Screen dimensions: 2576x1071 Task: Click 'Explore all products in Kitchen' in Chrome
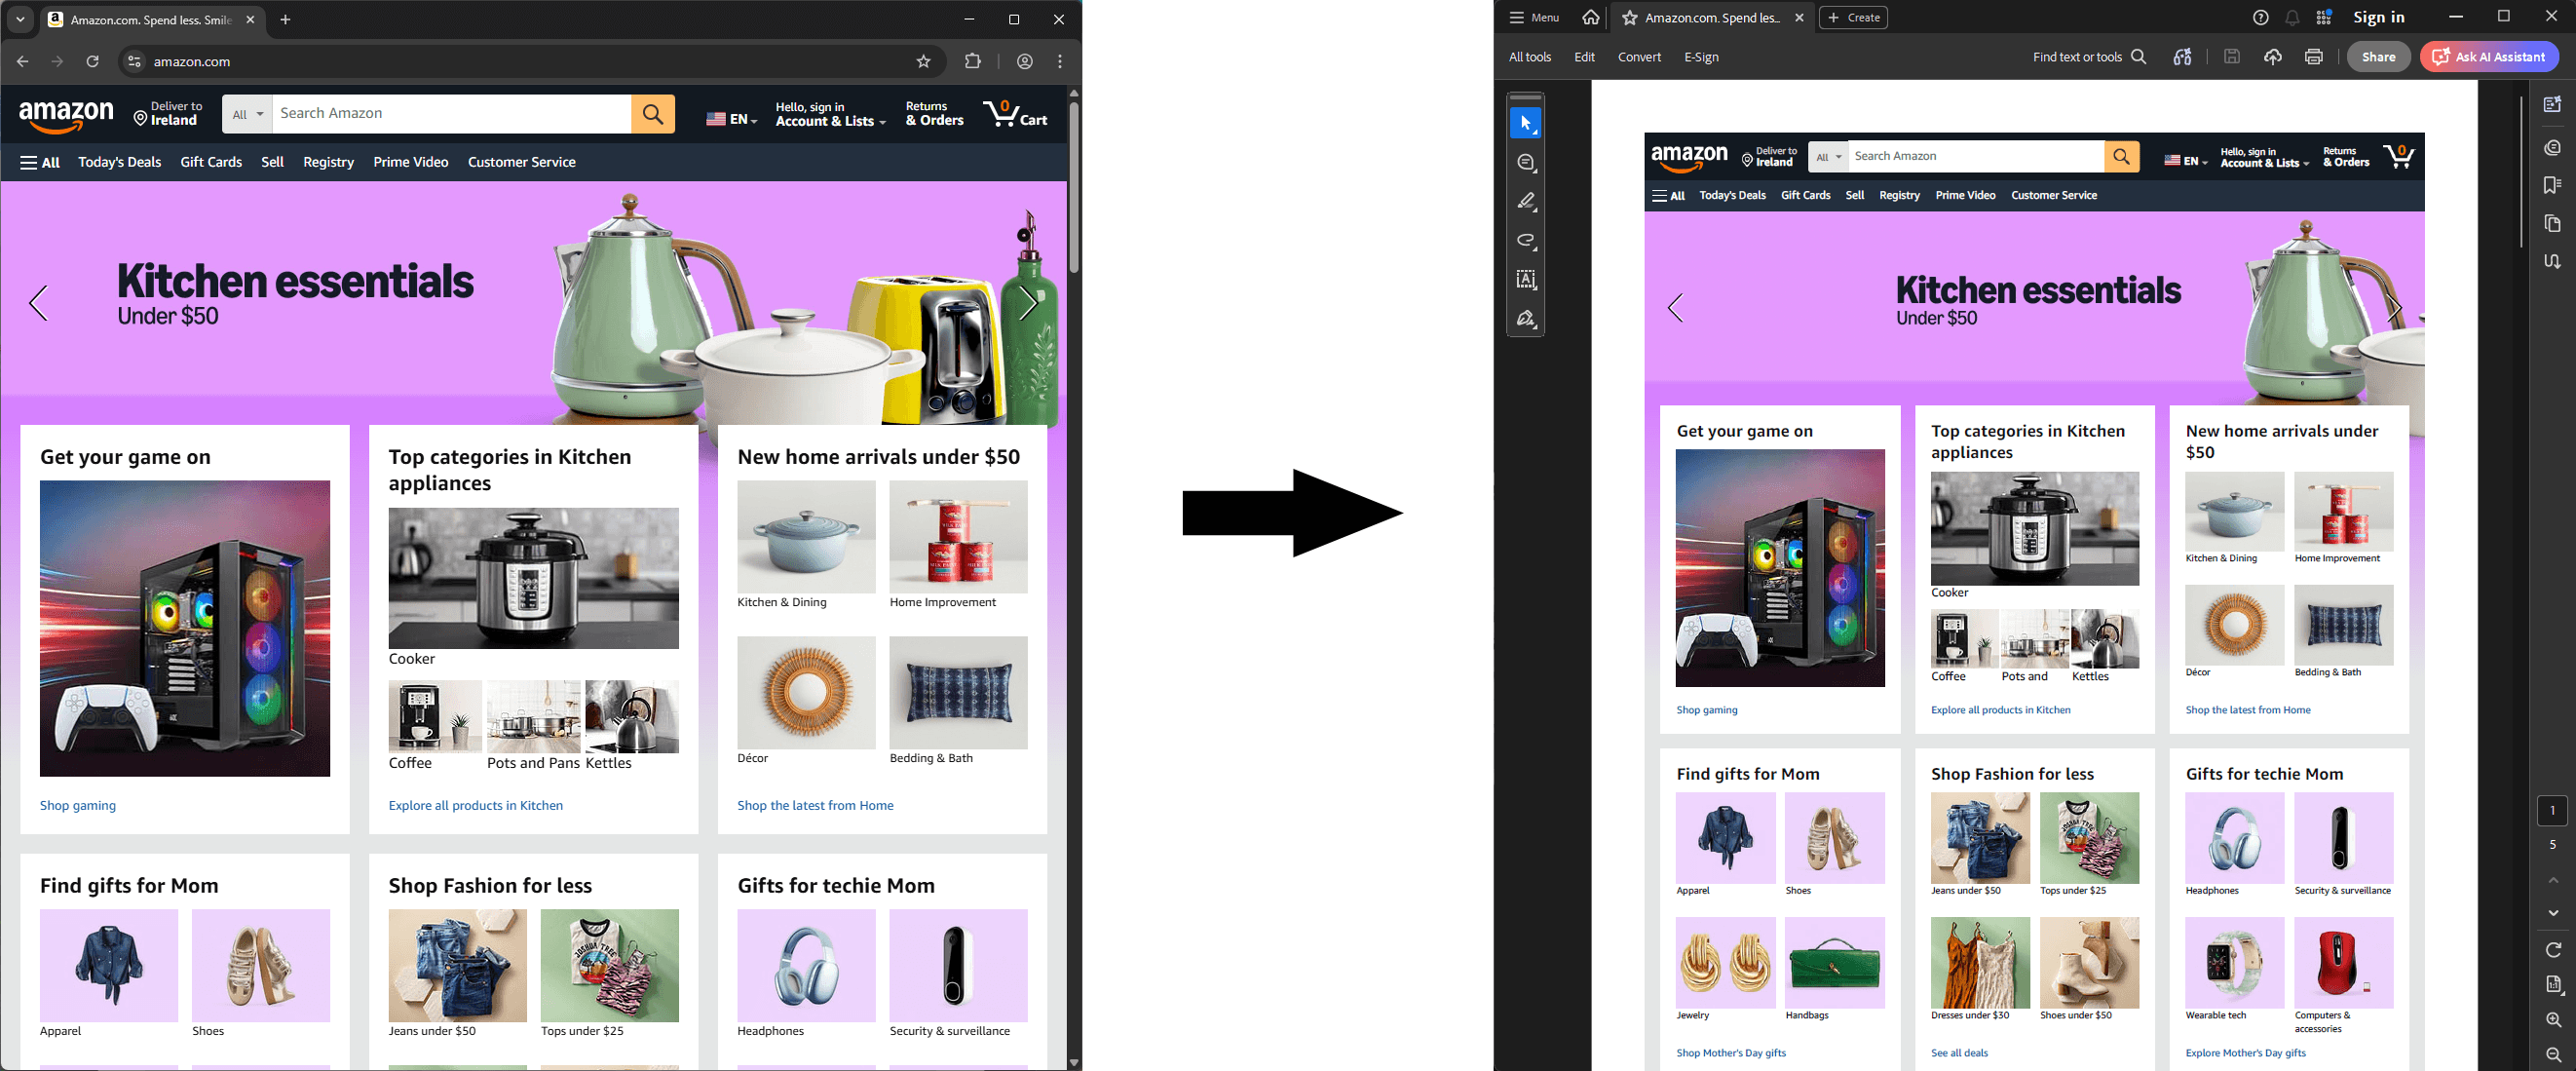475,805
